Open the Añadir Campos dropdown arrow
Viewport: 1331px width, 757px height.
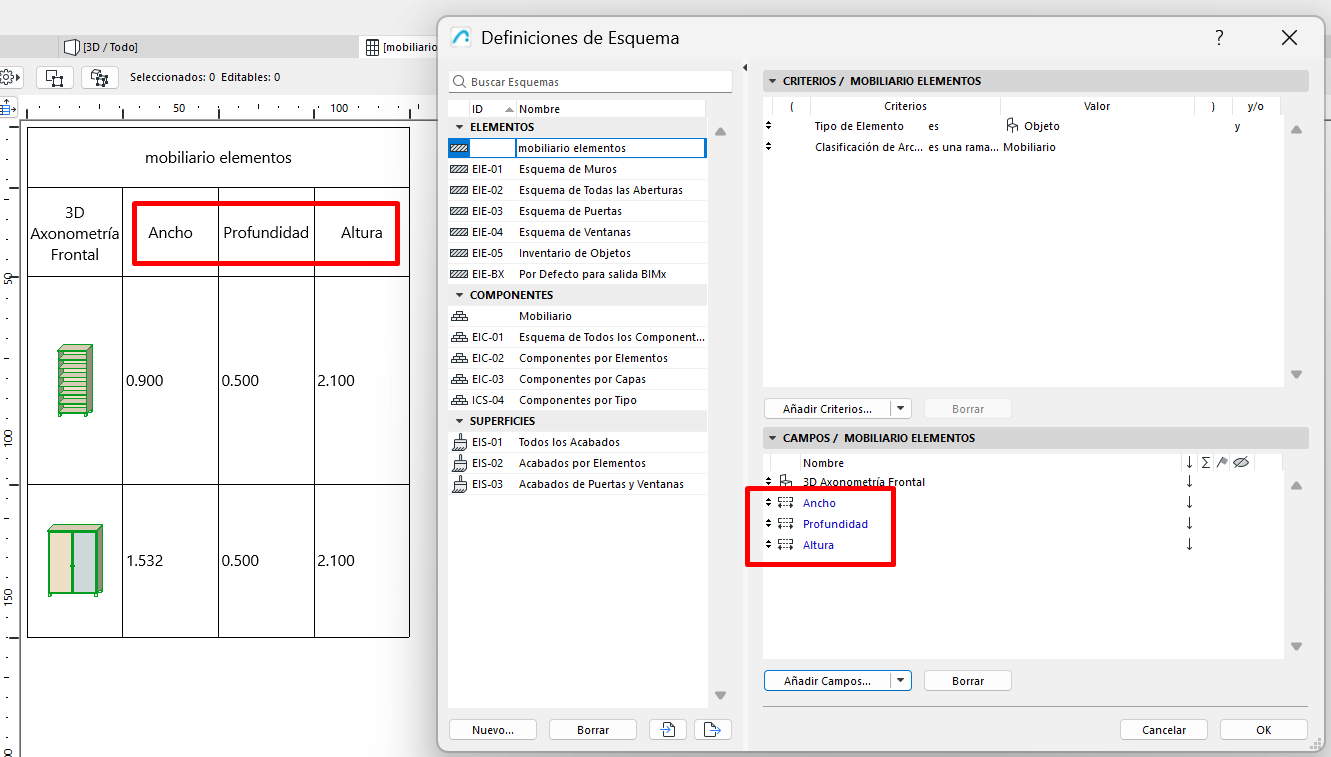[901, 681]
